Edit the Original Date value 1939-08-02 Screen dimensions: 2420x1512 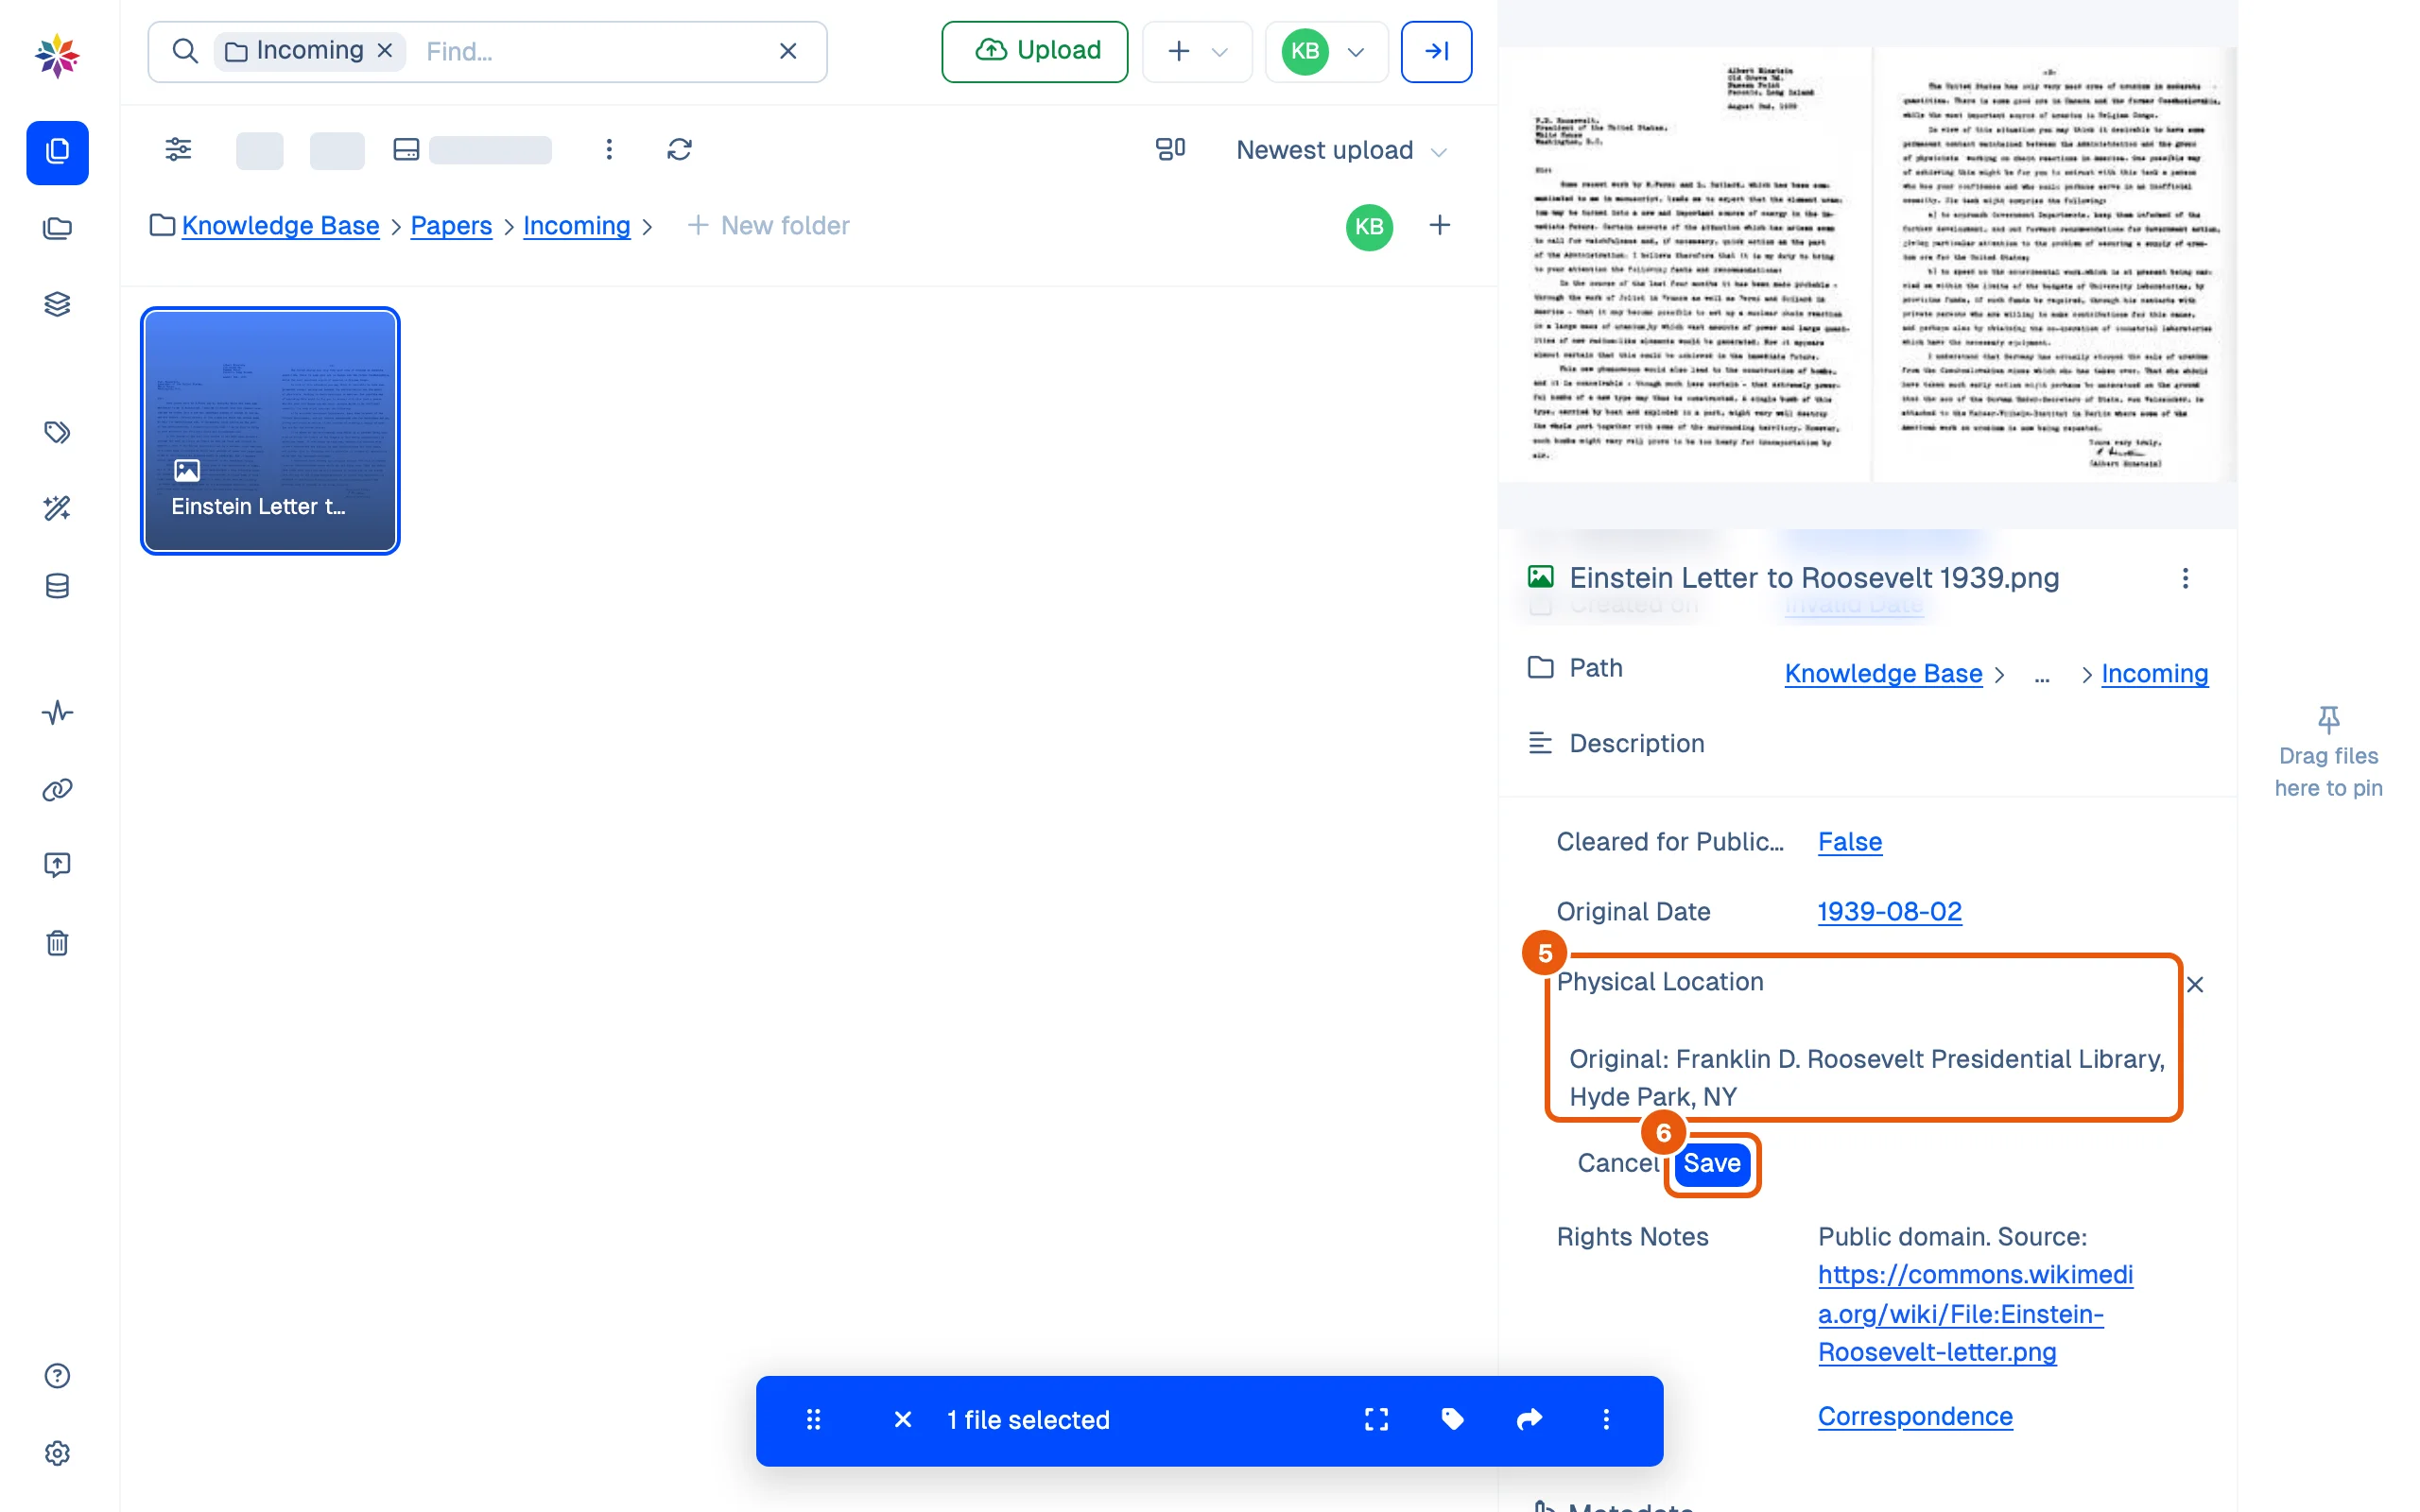click(x=1889, y=911)
